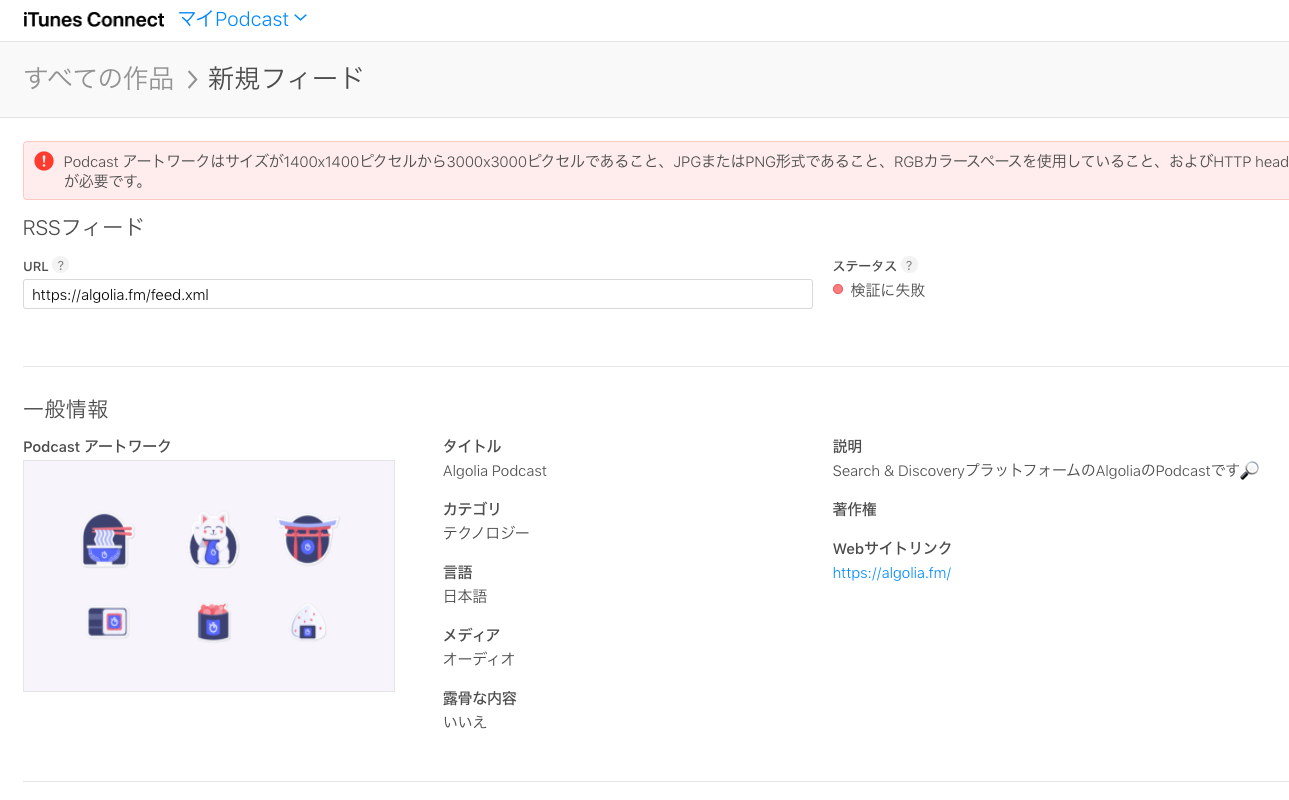
Task: Click the Algolia Podcast title value
Action: pos(495,470)
